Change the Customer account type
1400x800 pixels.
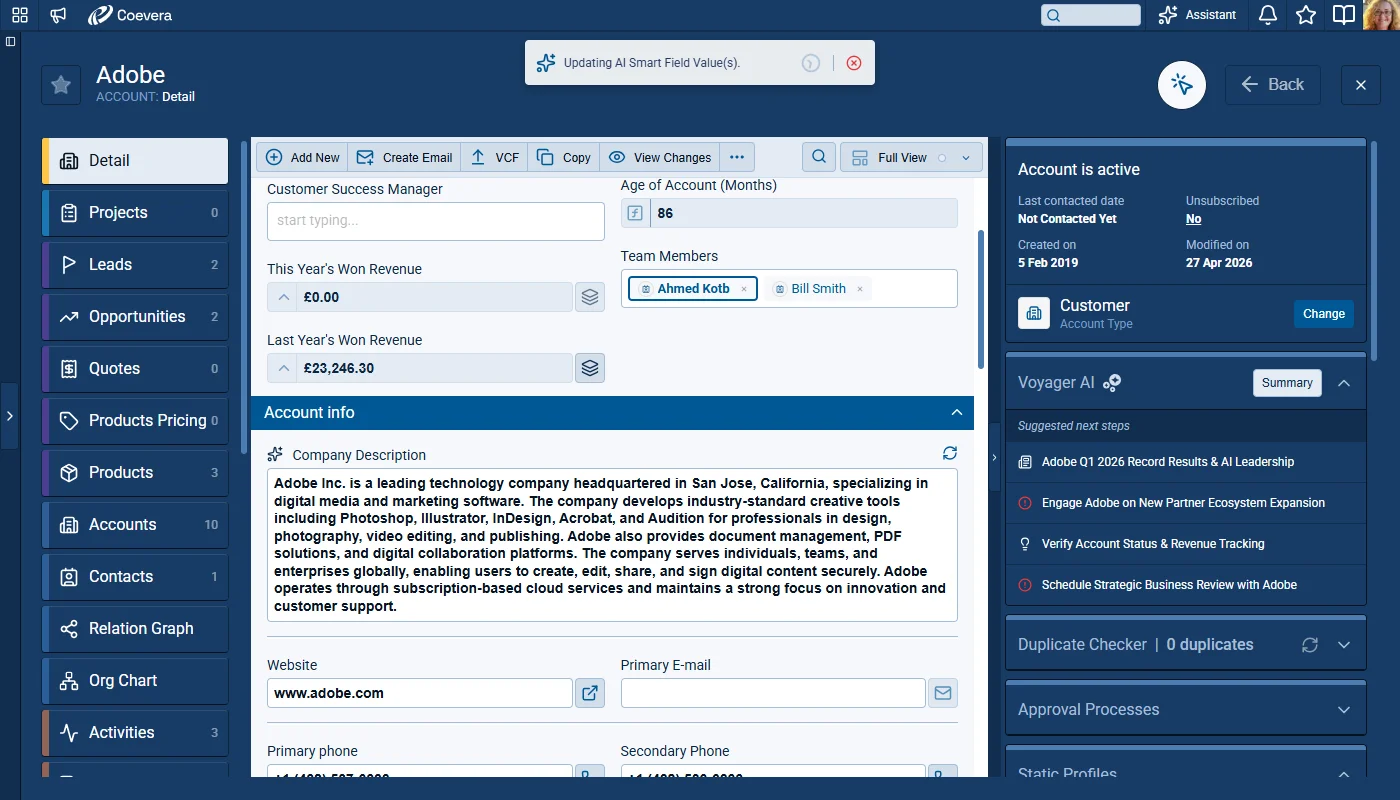coord(1324,314)
